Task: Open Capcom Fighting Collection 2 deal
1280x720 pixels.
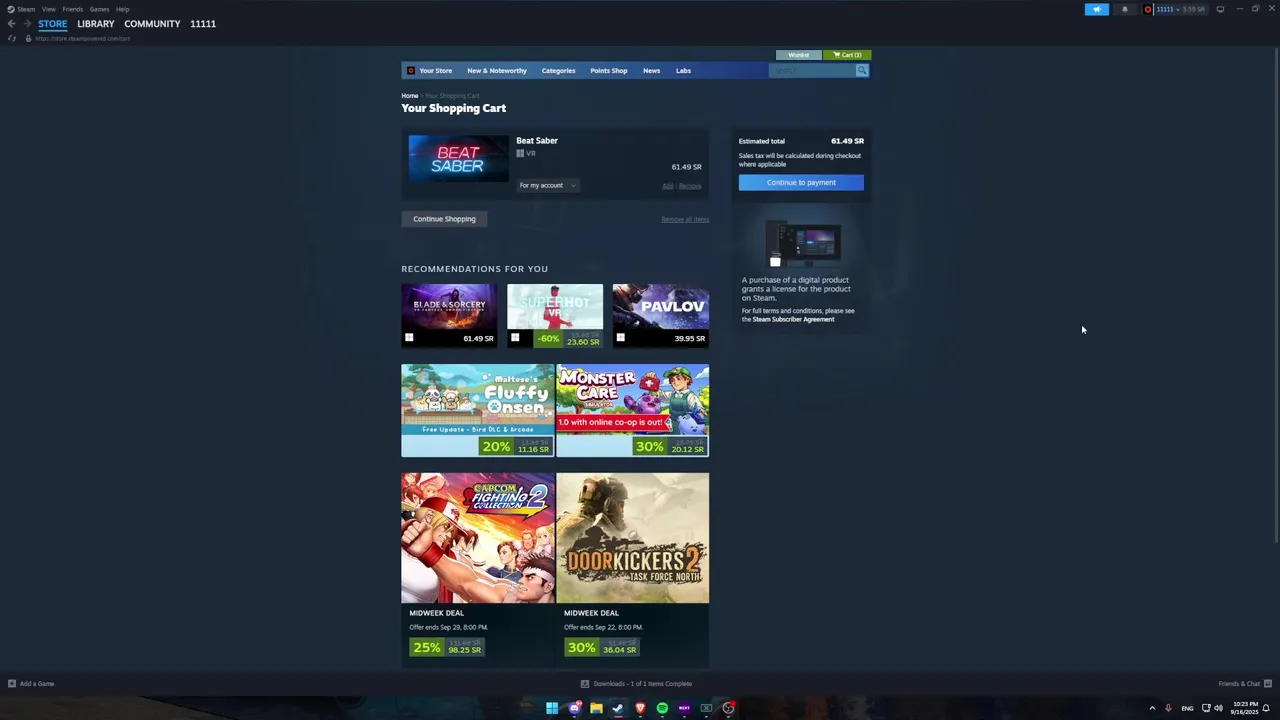Action: (478, 570)
